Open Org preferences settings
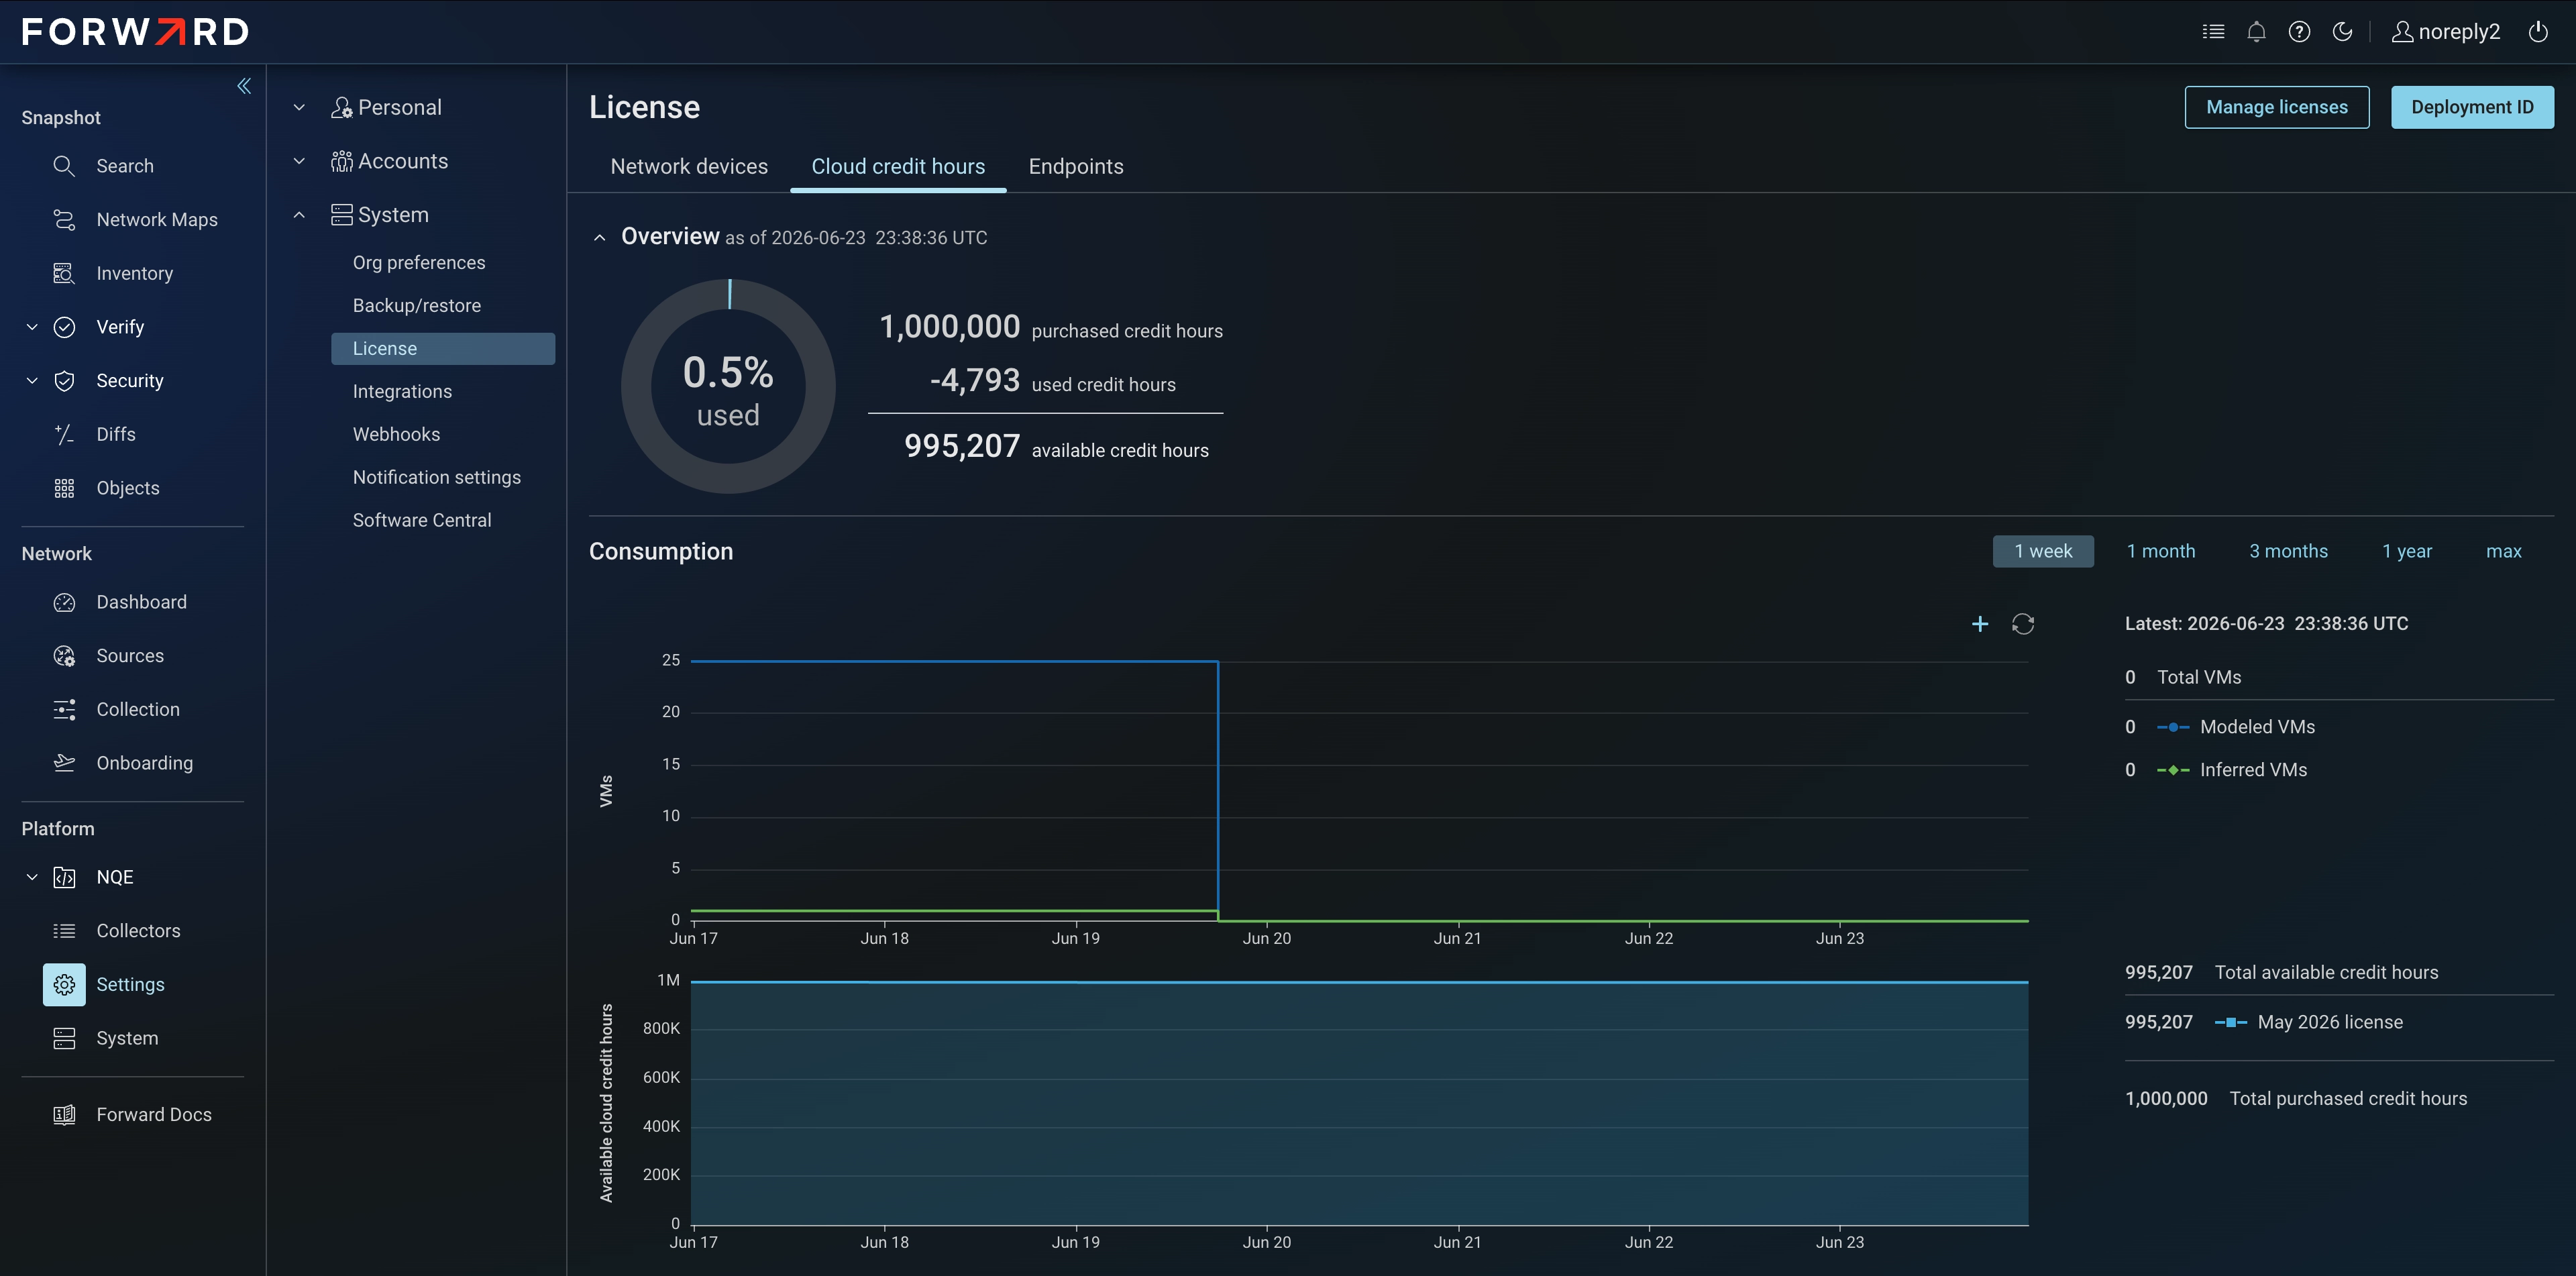The height and width of the screenshot is (1276, 2576). 419,263
